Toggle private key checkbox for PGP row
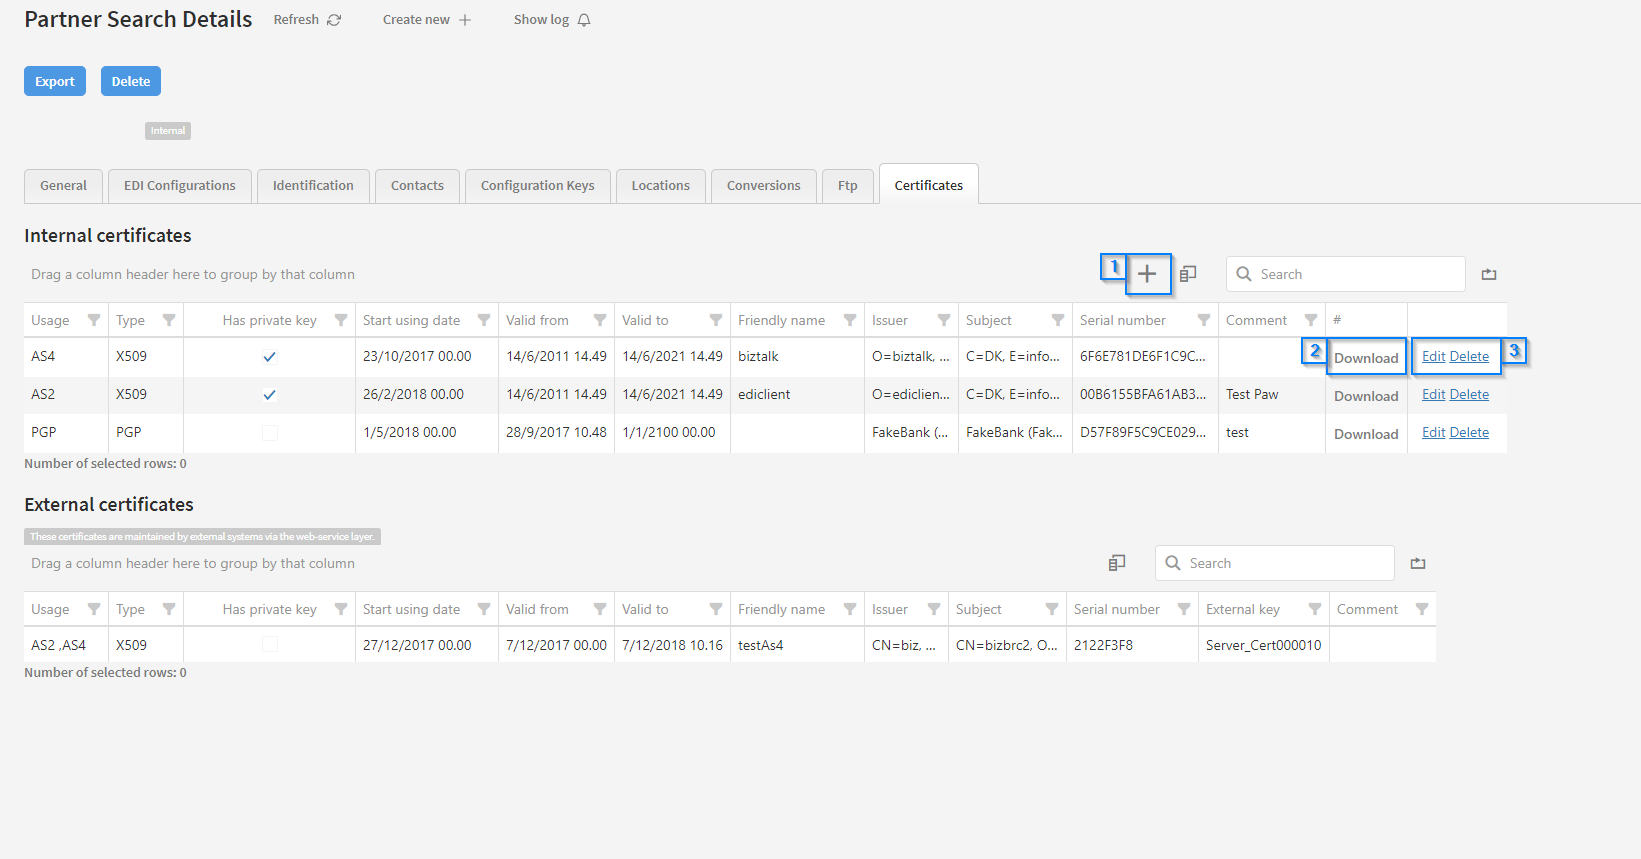 click(269, 433)
